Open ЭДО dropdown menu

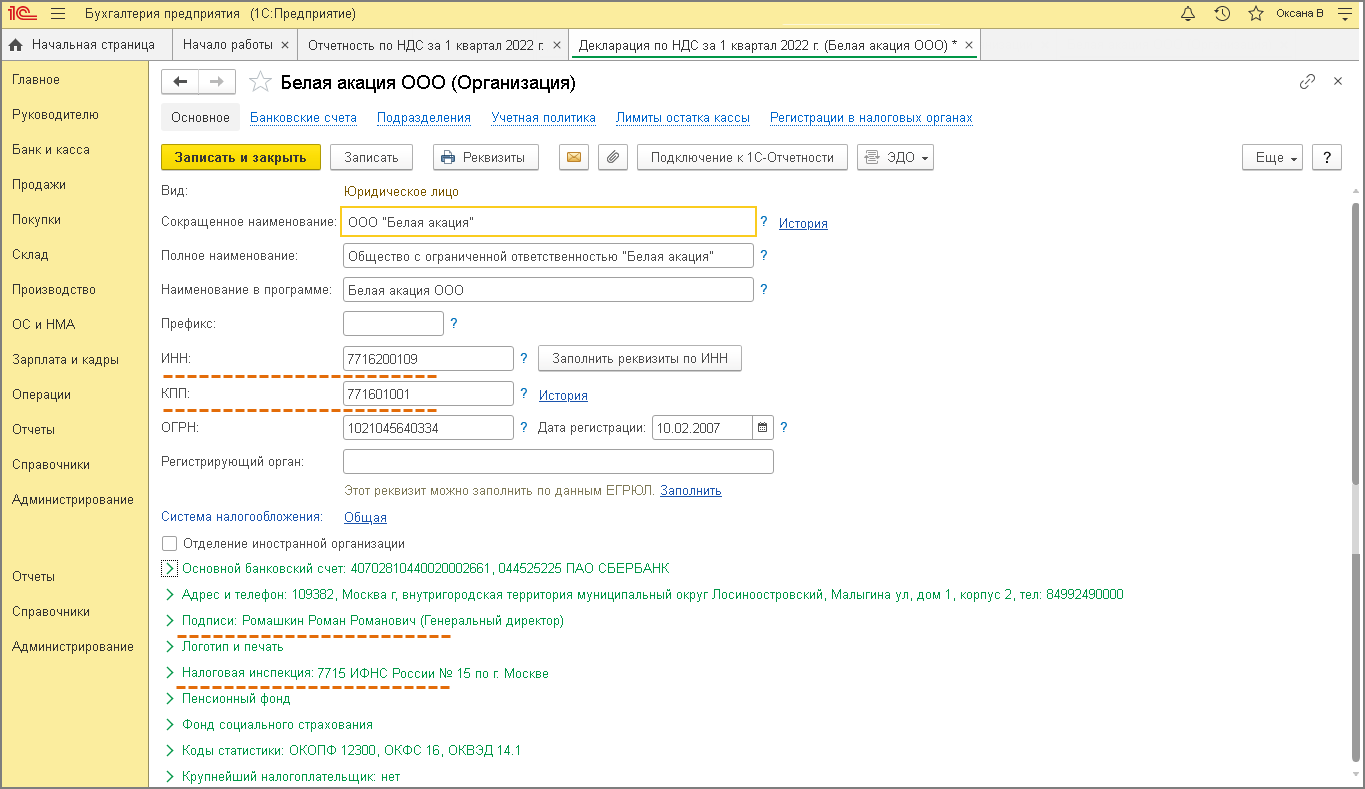(x=895, y=157)
